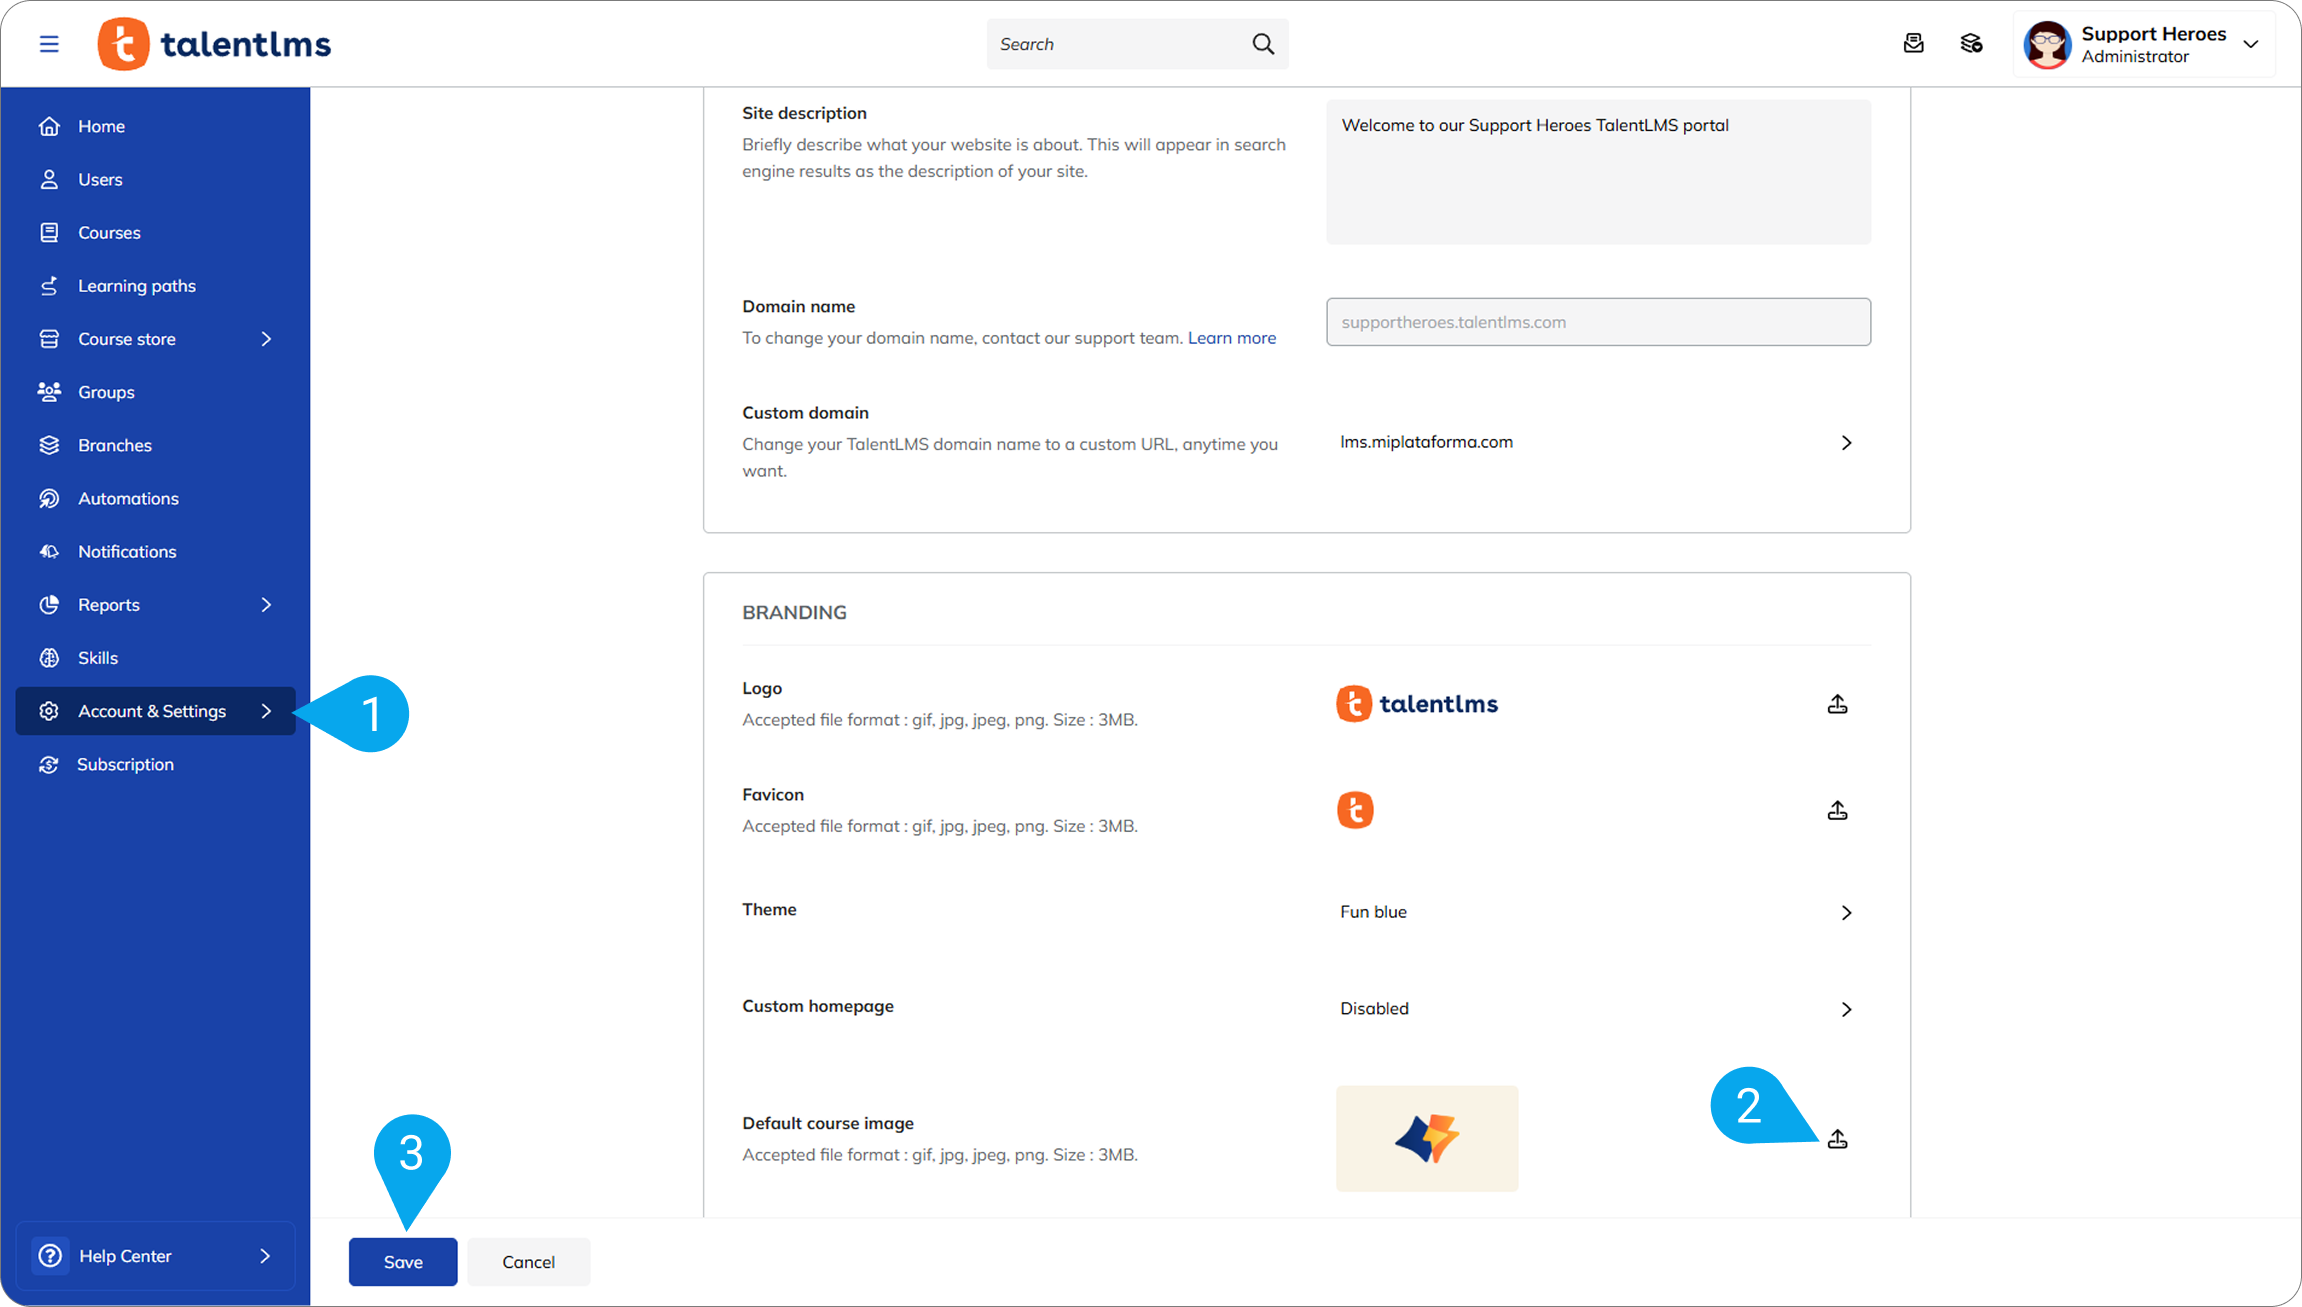Follow the Learn more link
Screen dimensions: 2302x1307
click(x=1231, y=338)
